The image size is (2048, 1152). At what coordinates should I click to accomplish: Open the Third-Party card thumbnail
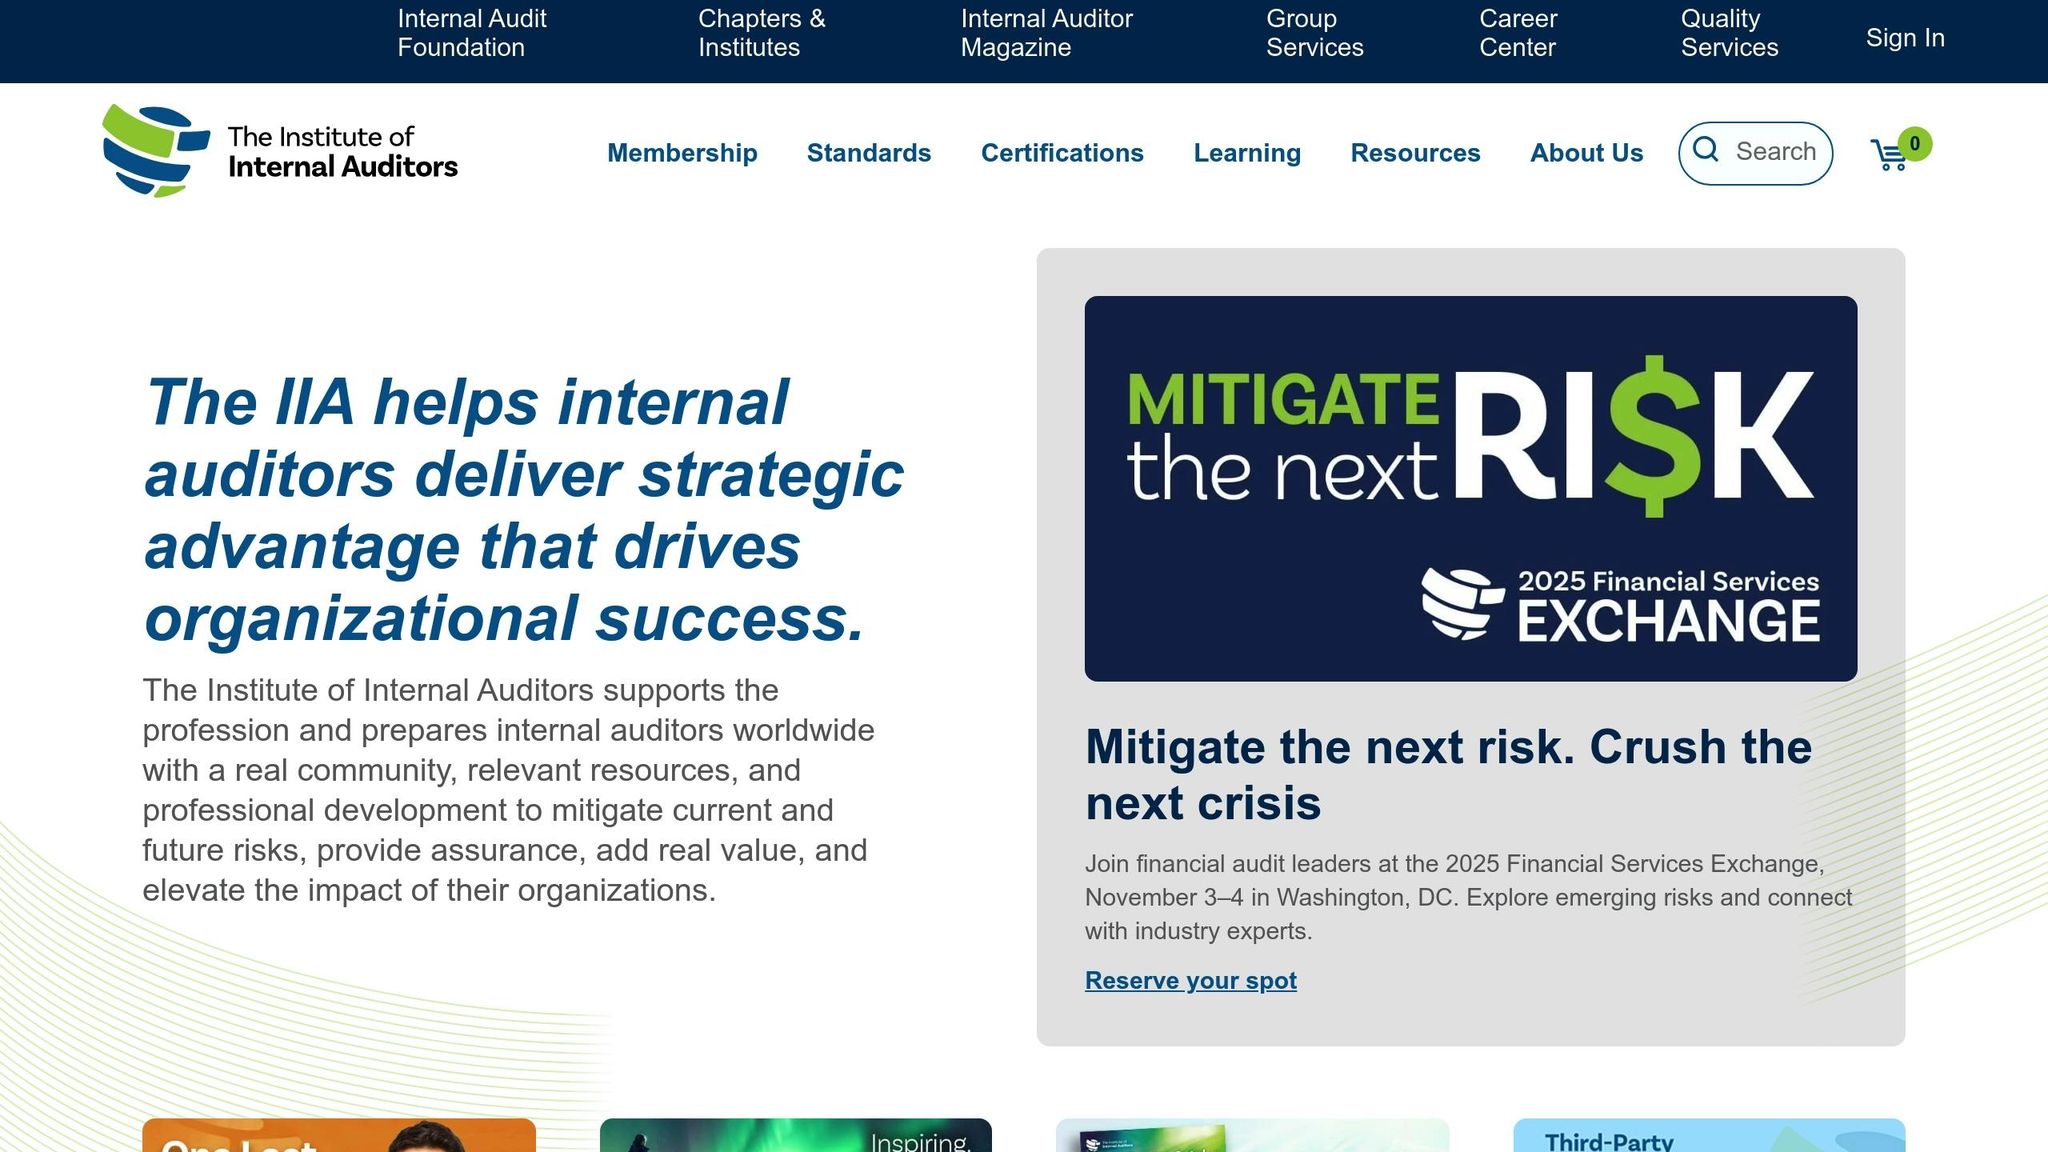tap(1708, 1136)
